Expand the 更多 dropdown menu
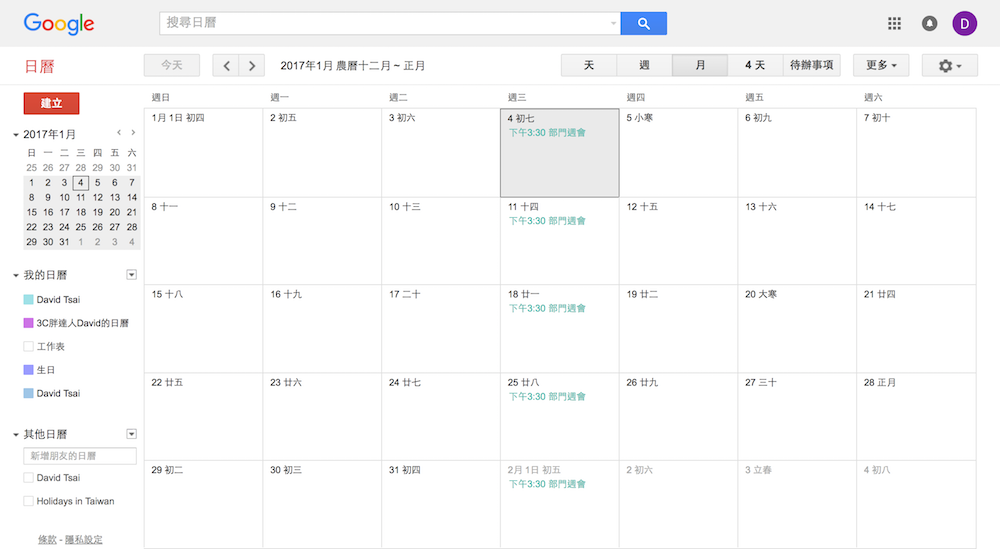Screen dimensions: 1000x549 880,66
